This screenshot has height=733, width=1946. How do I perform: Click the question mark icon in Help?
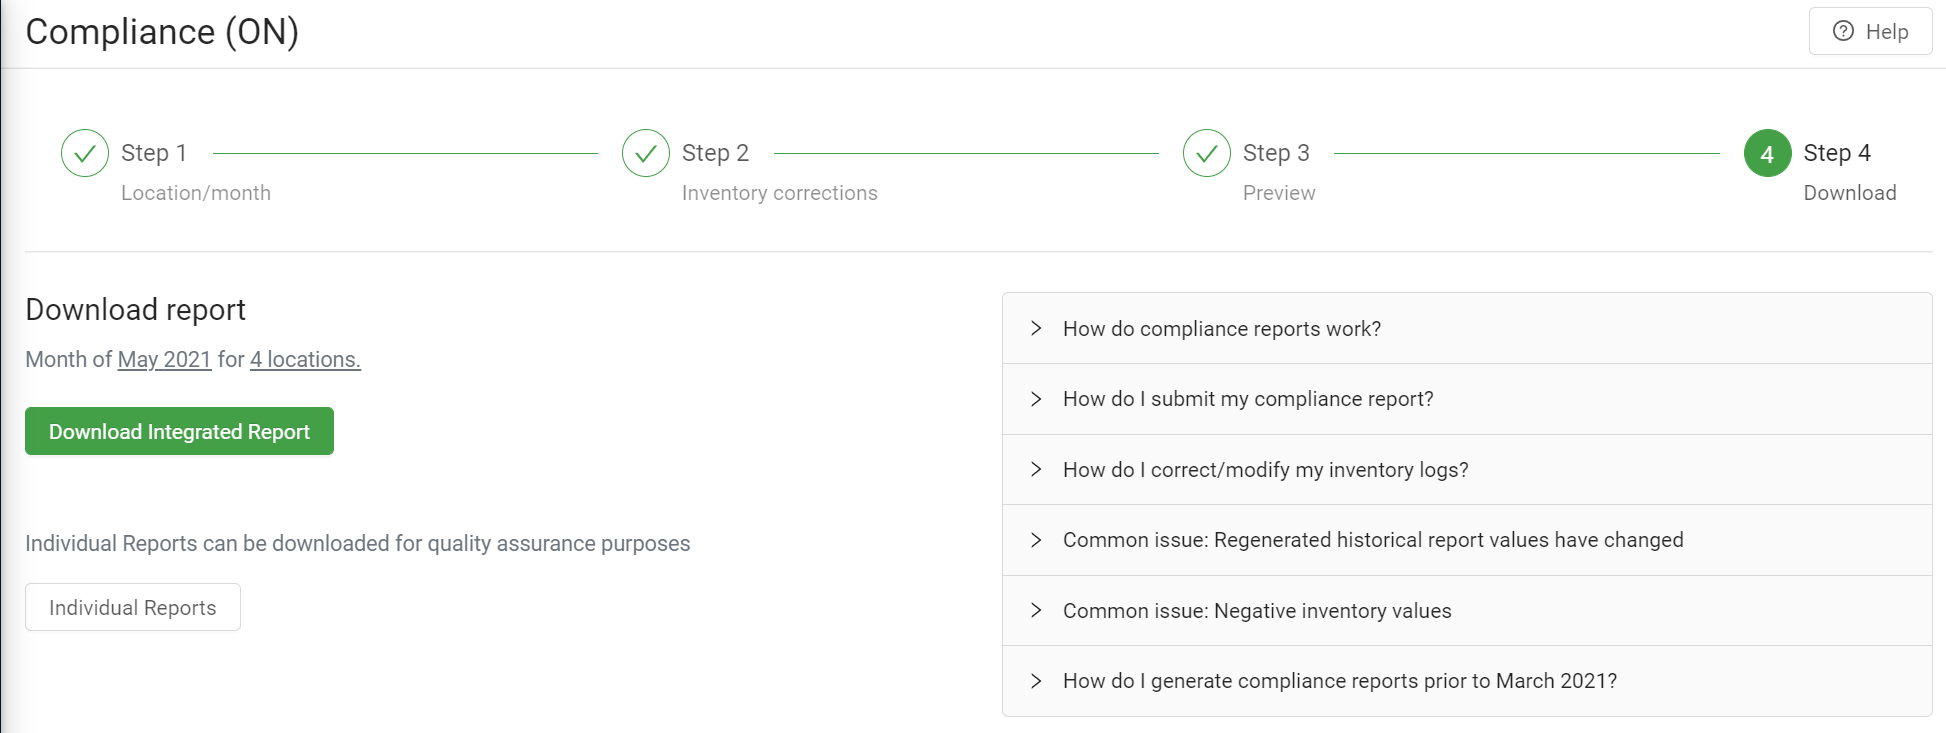click(x=1843, y=31)
